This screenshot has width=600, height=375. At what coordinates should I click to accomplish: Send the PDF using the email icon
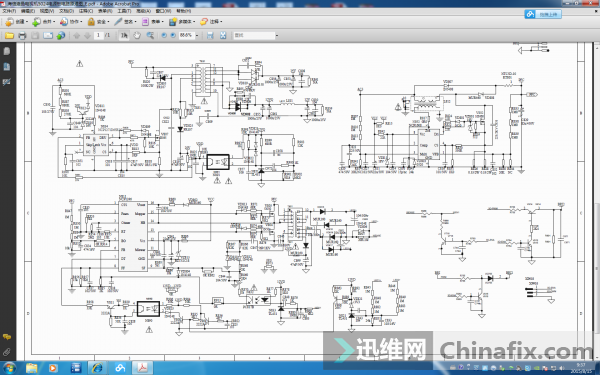coord(48,36)
